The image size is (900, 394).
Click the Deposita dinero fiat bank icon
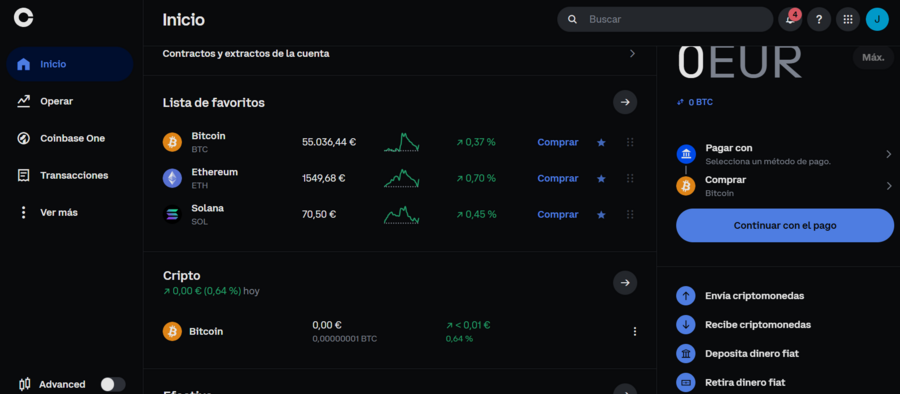[x=685, y=353]
